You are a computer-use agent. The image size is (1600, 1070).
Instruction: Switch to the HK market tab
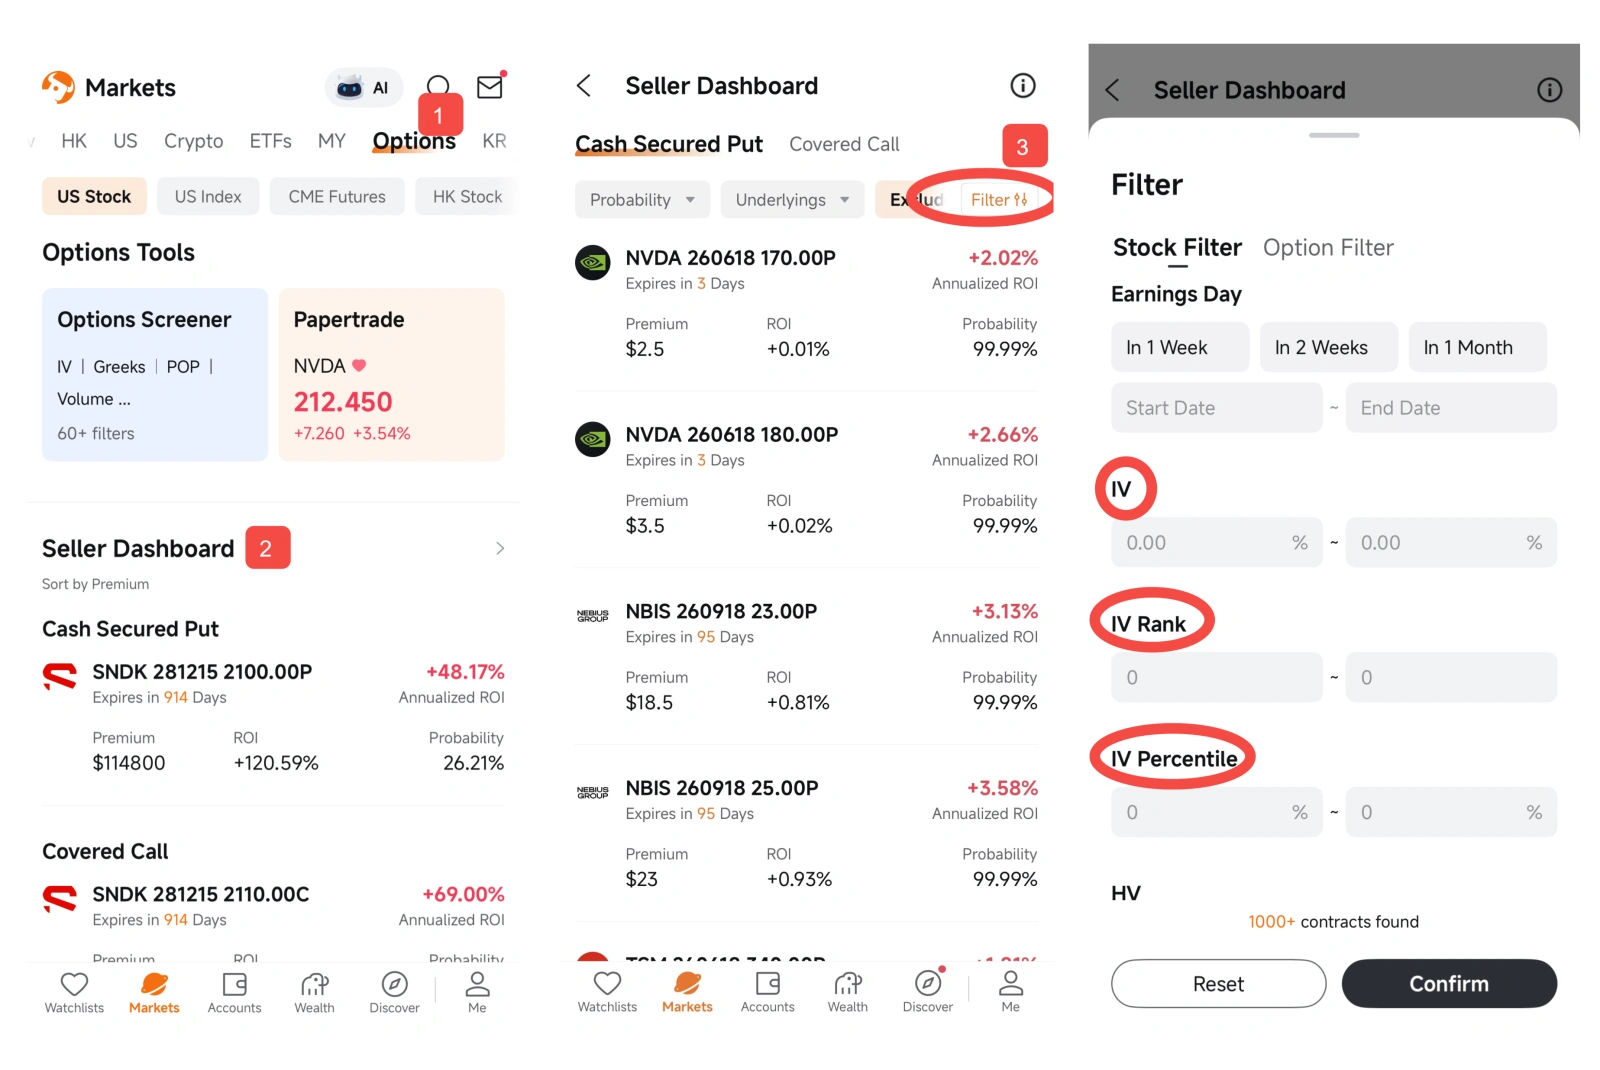click(74, 141)
